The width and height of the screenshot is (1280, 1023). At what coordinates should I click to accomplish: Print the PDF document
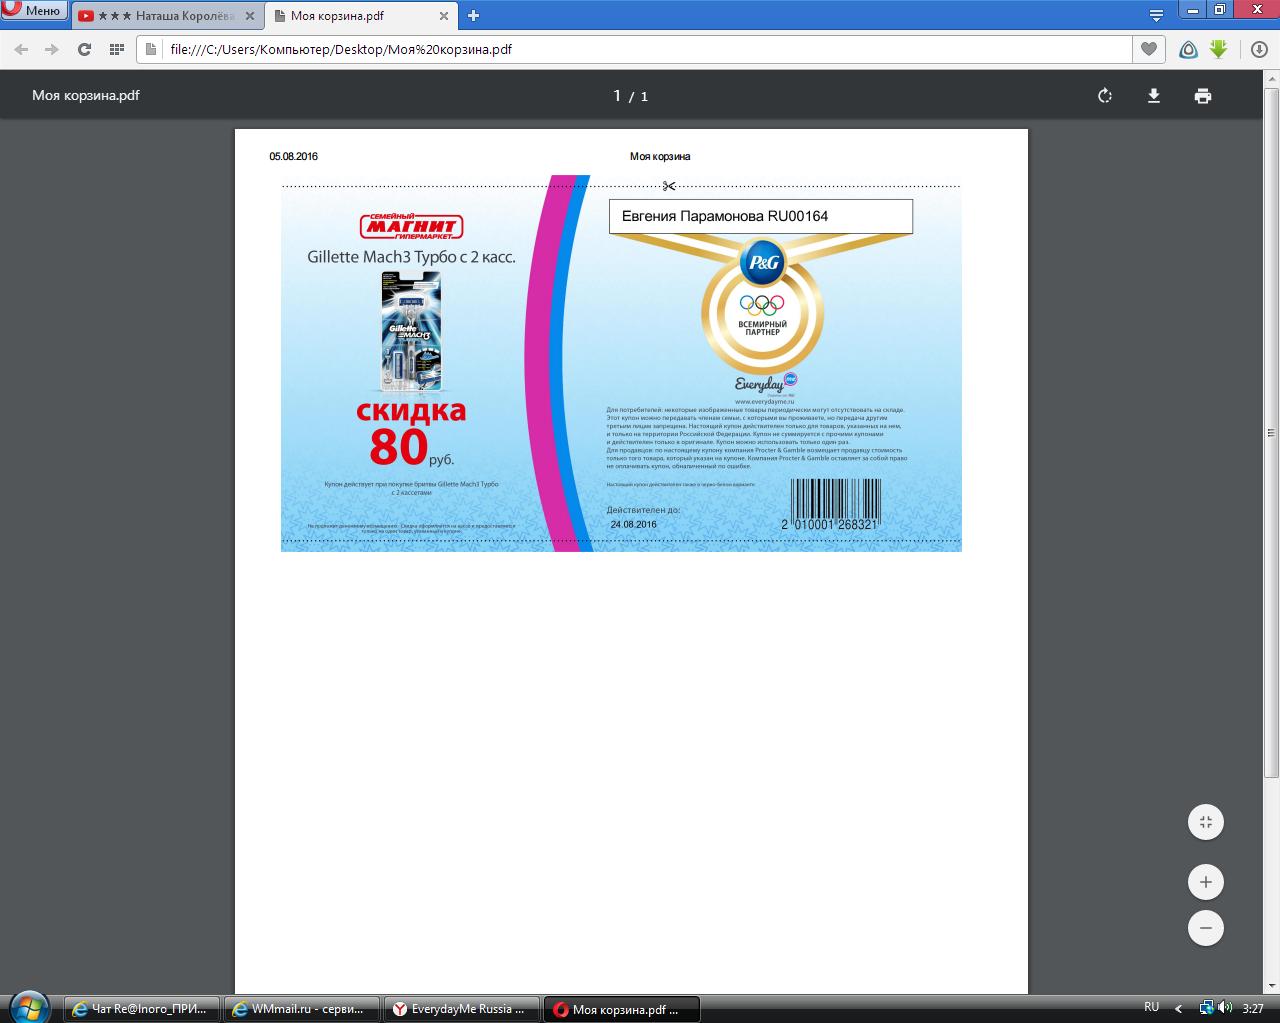[1203, 96]
